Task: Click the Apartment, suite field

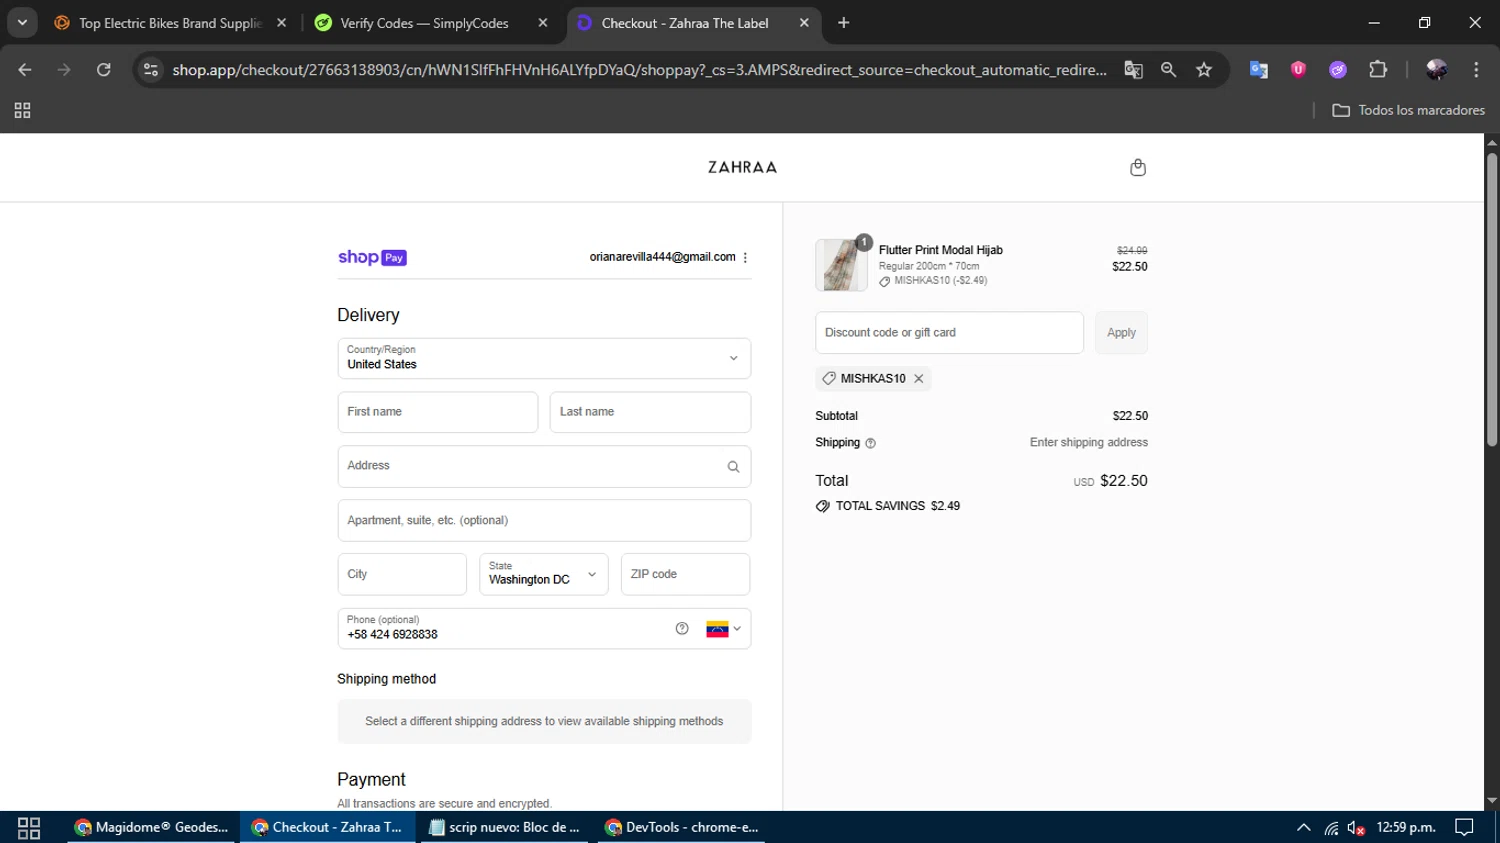Action: 544,520
